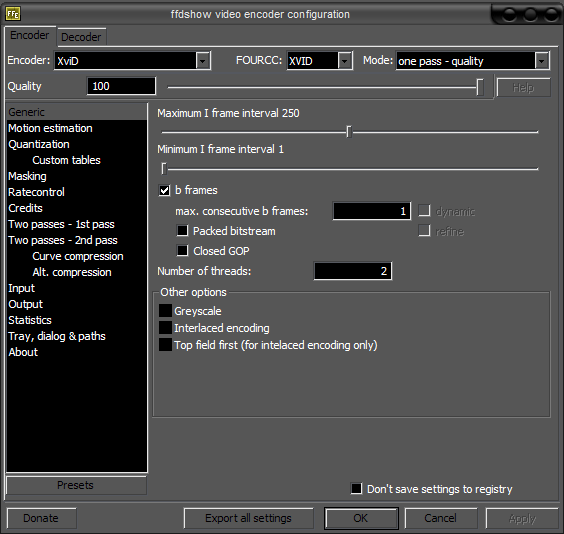Open the Masking settings page
The image size is (564, 534).
(77, 176)
